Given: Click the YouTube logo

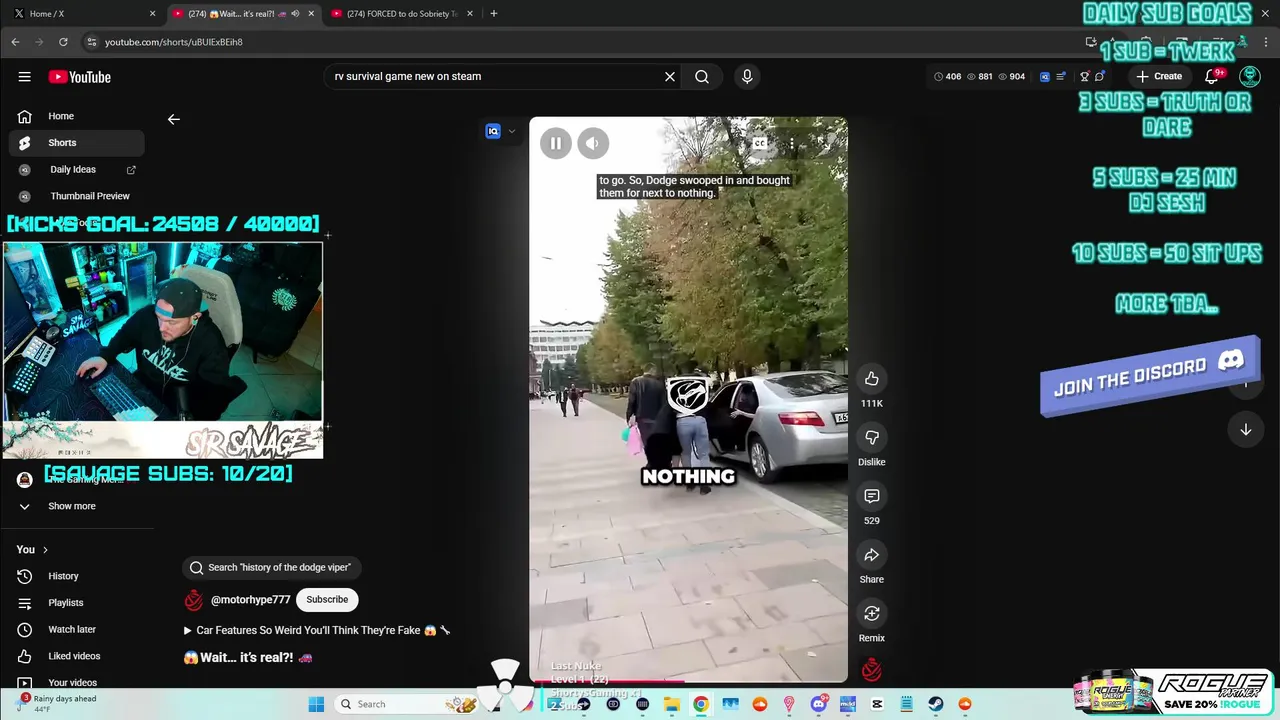Looking at the screenshot, I should tap(80, 77).
